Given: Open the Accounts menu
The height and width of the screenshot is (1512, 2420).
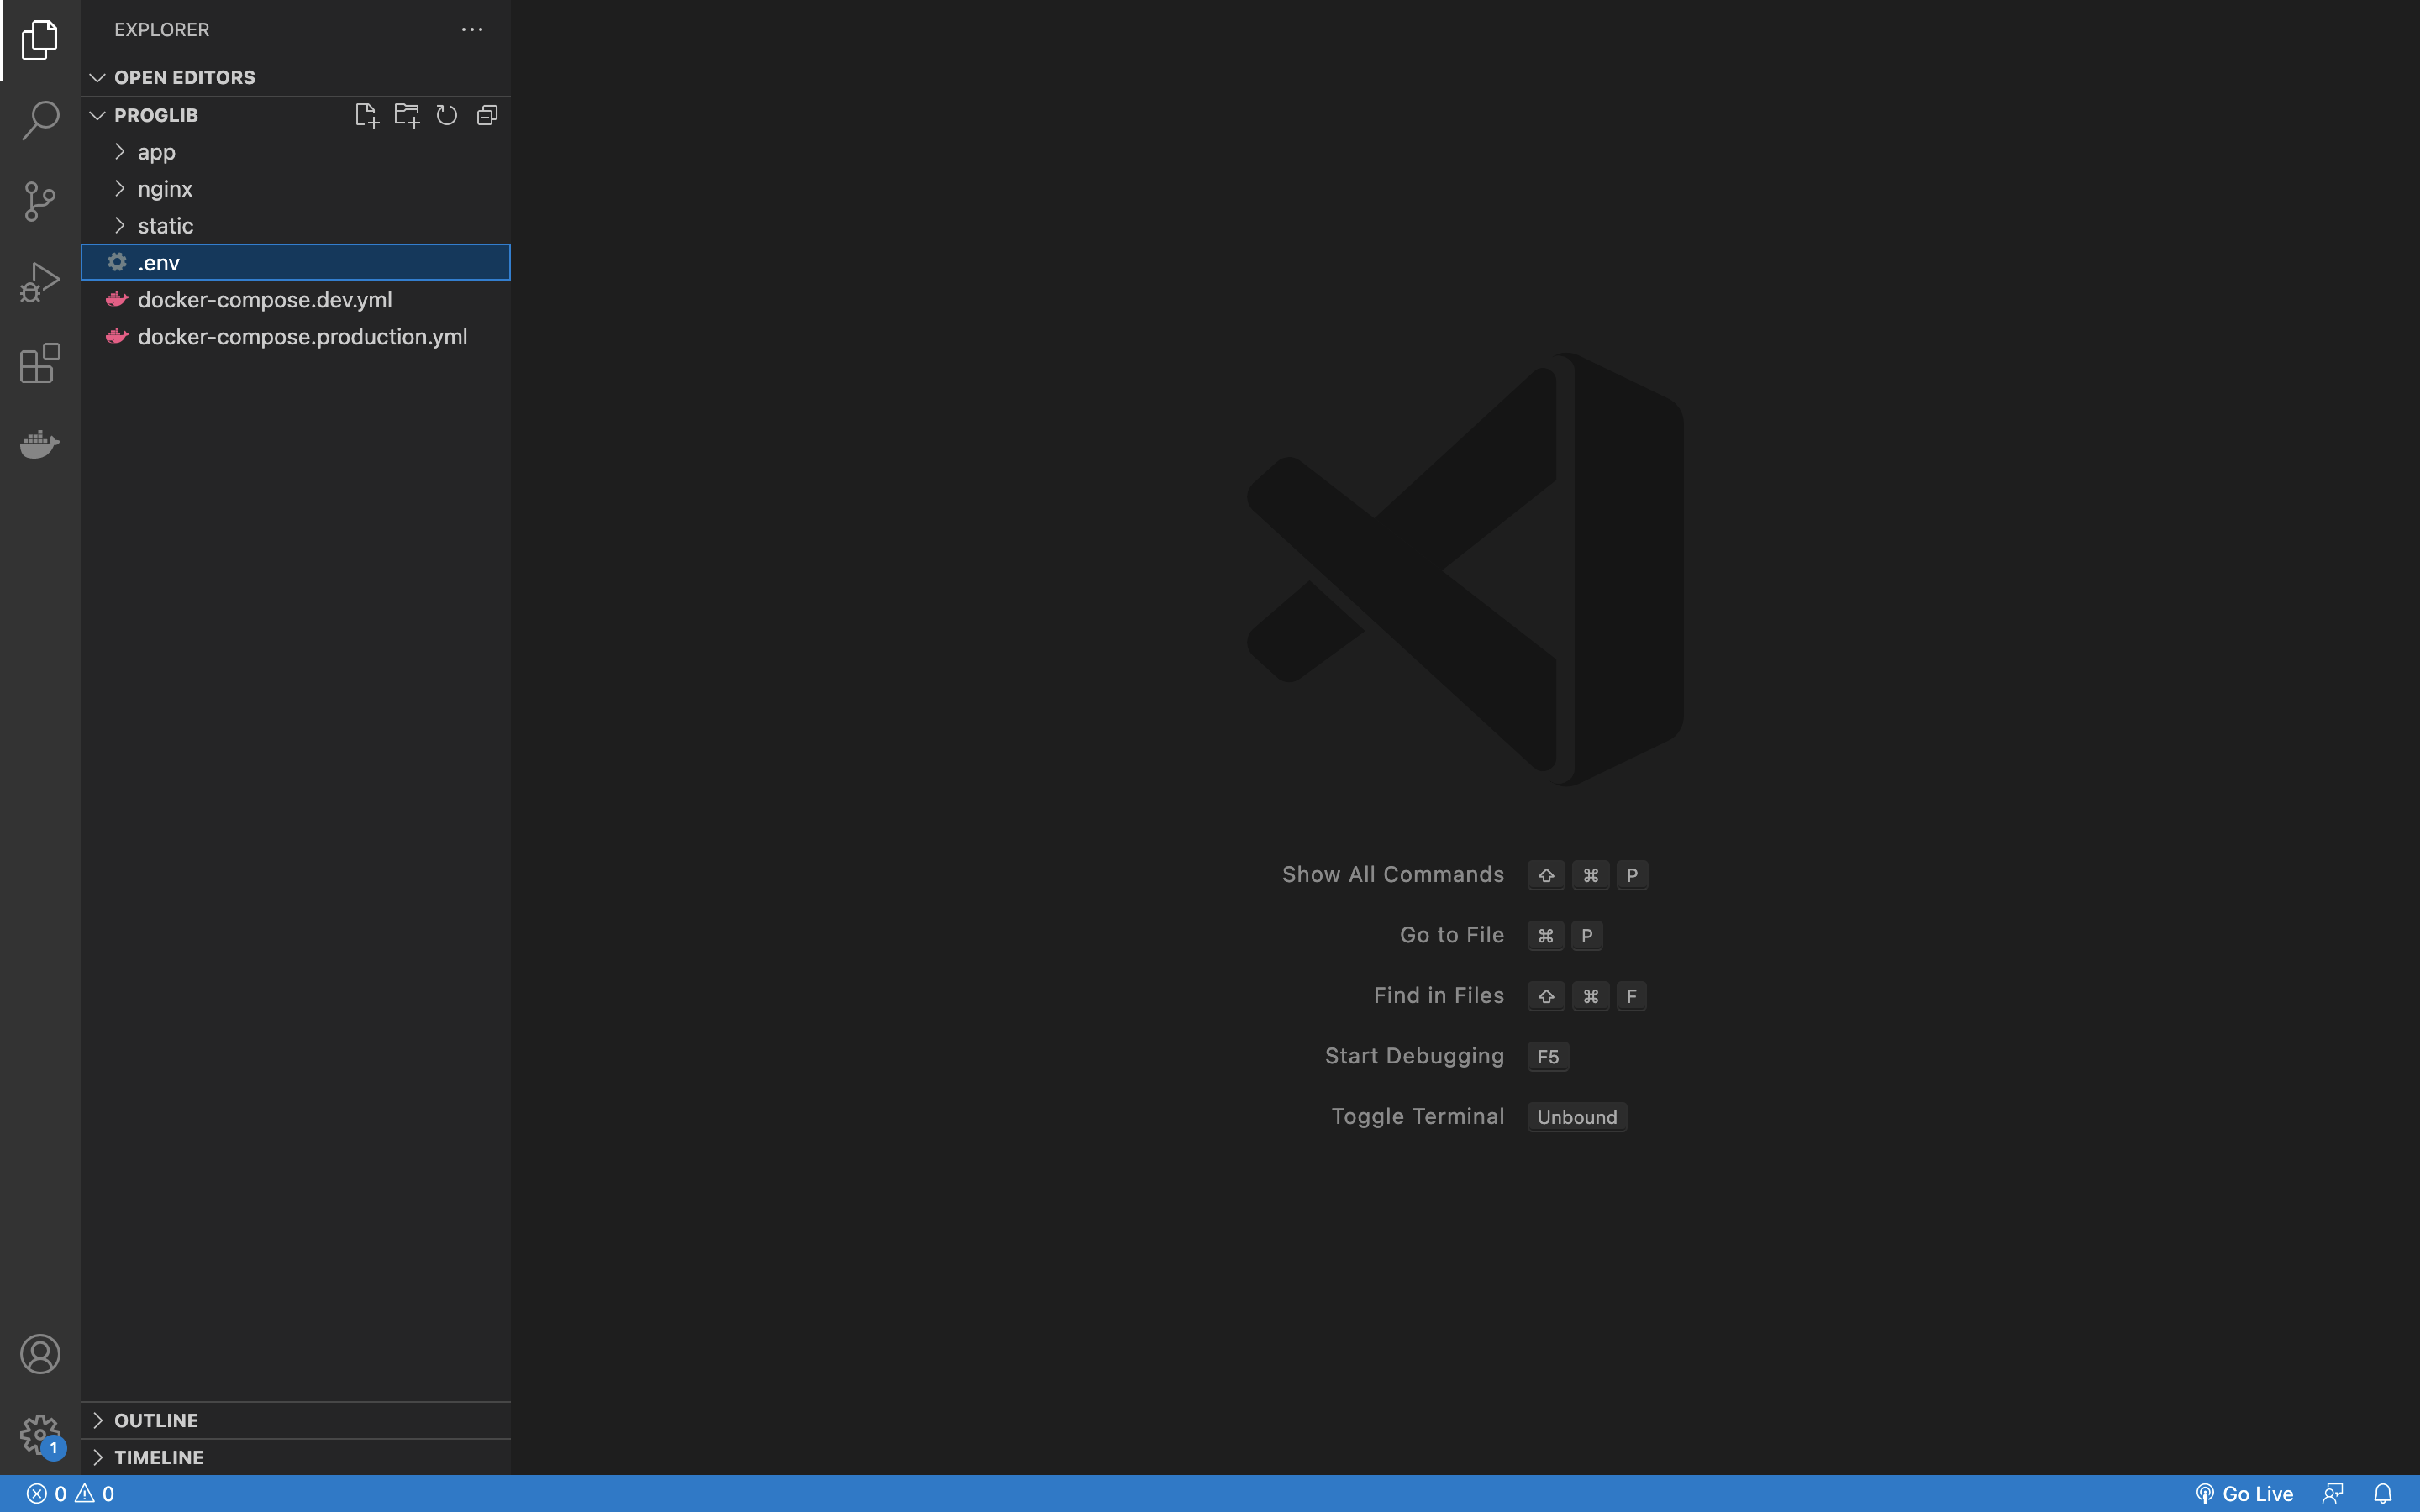Looking at the screenshot, I should pyautogui.click(x=40, y=1354).
